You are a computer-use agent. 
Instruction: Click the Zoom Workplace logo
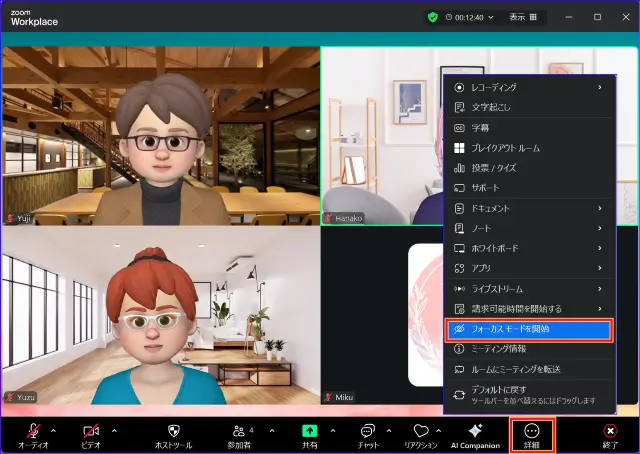tap(34, 18)
